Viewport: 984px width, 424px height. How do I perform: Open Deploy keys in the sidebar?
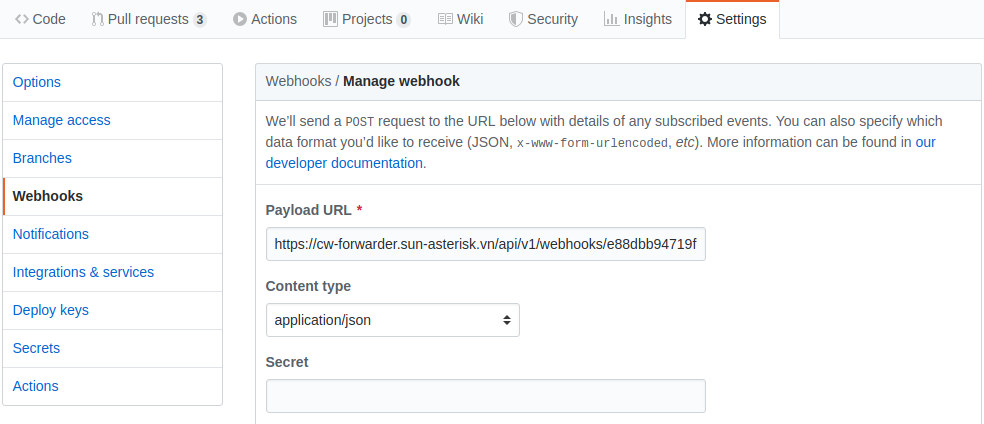click(51, 310)
